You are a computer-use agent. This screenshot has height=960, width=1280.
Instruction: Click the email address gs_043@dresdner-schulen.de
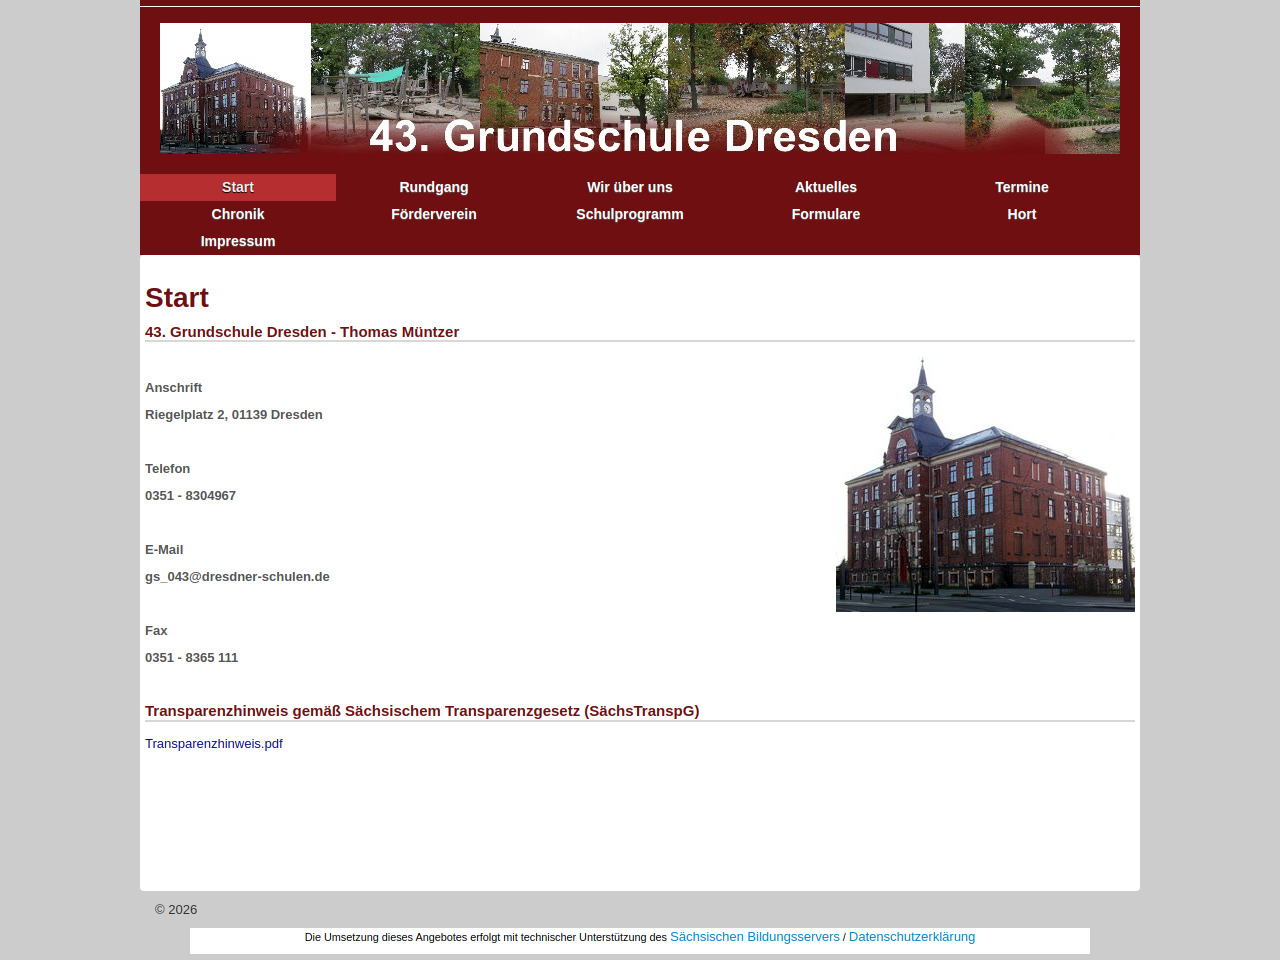pyautogui.click(x=237, y=577)
